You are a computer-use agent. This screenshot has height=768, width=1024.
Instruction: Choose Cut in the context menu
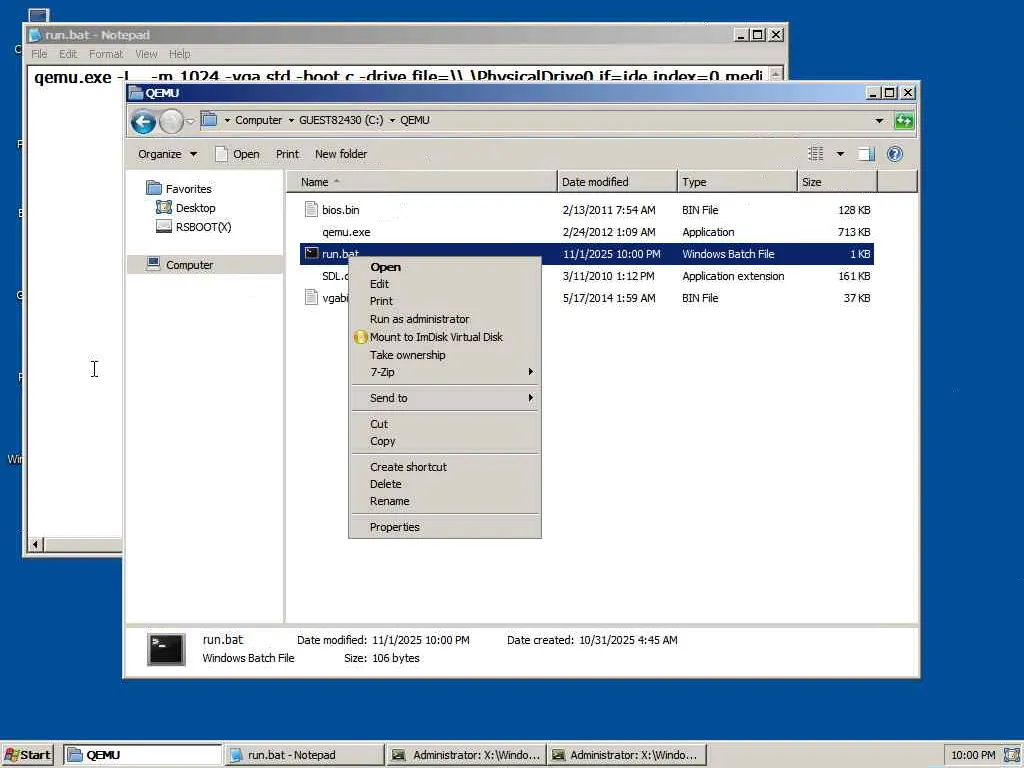(445, 424)
